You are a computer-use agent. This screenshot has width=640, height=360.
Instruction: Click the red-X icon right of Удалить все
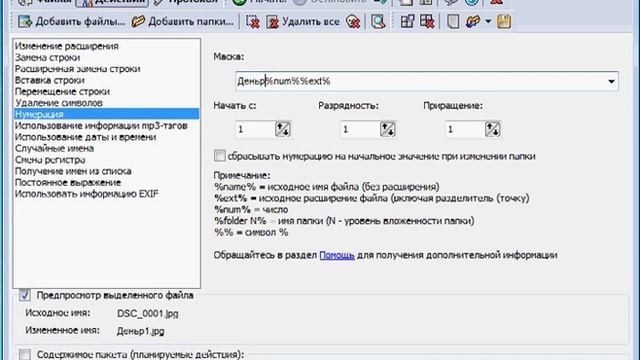click(353, 22)
